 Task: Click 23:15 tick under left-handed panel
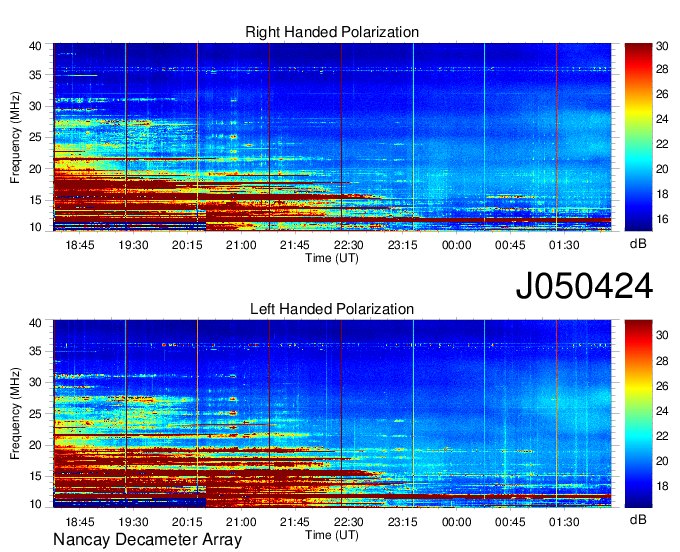(402, 522)
